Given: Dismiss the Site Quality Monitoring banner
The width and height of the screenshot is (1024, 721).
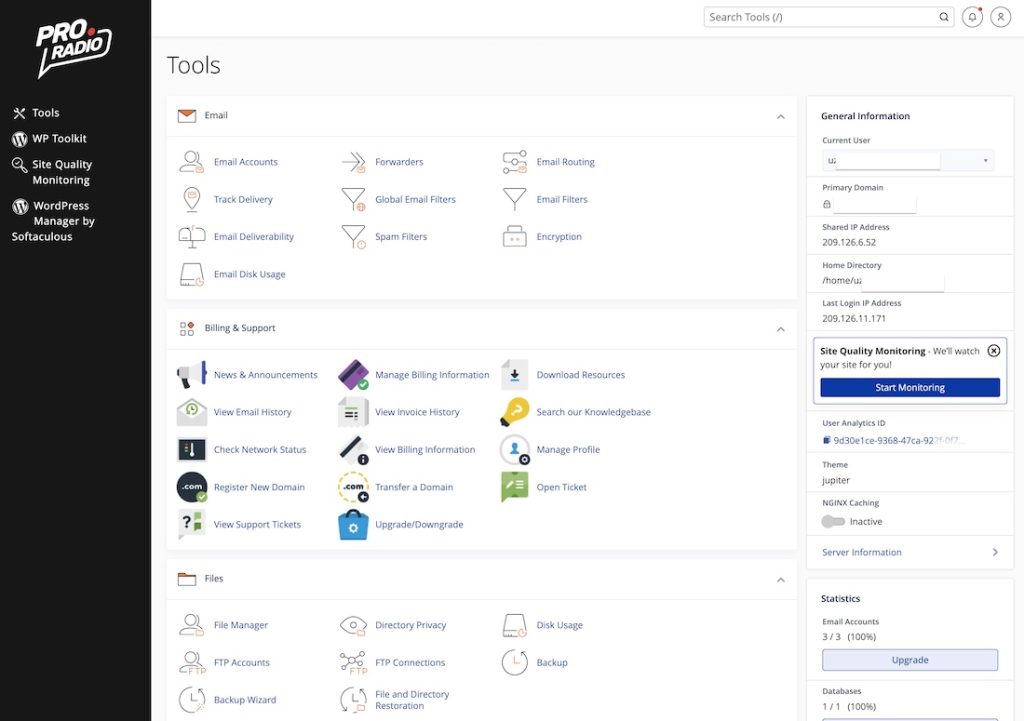Looking at the screenshot, I should [x=993, y=350].
